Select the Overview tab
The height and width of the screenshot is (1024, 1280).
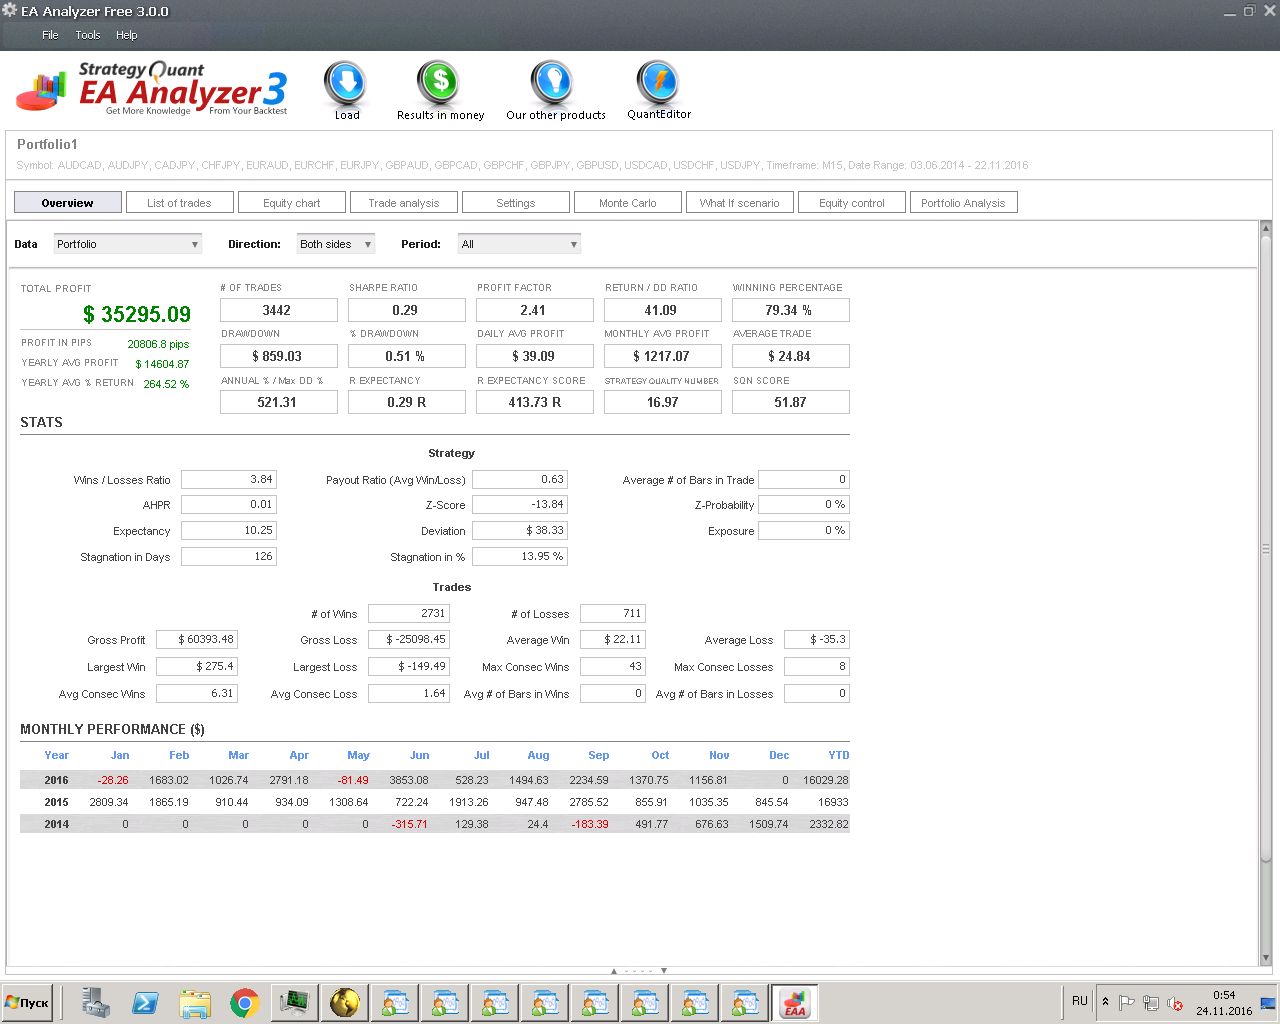67,203
